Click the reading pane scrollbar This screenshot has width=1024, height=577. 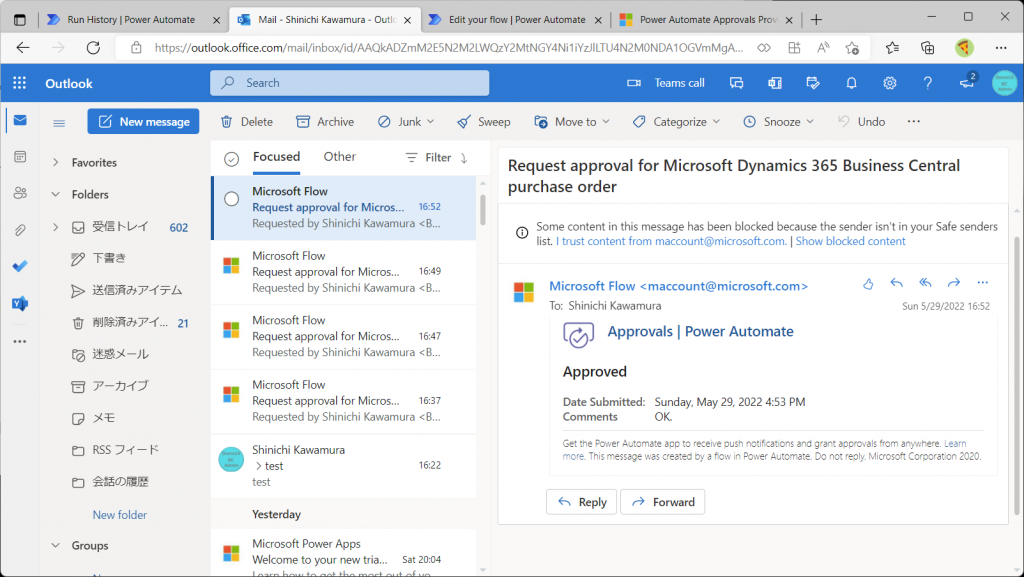pyautogui.click(x=1016, y=375)
